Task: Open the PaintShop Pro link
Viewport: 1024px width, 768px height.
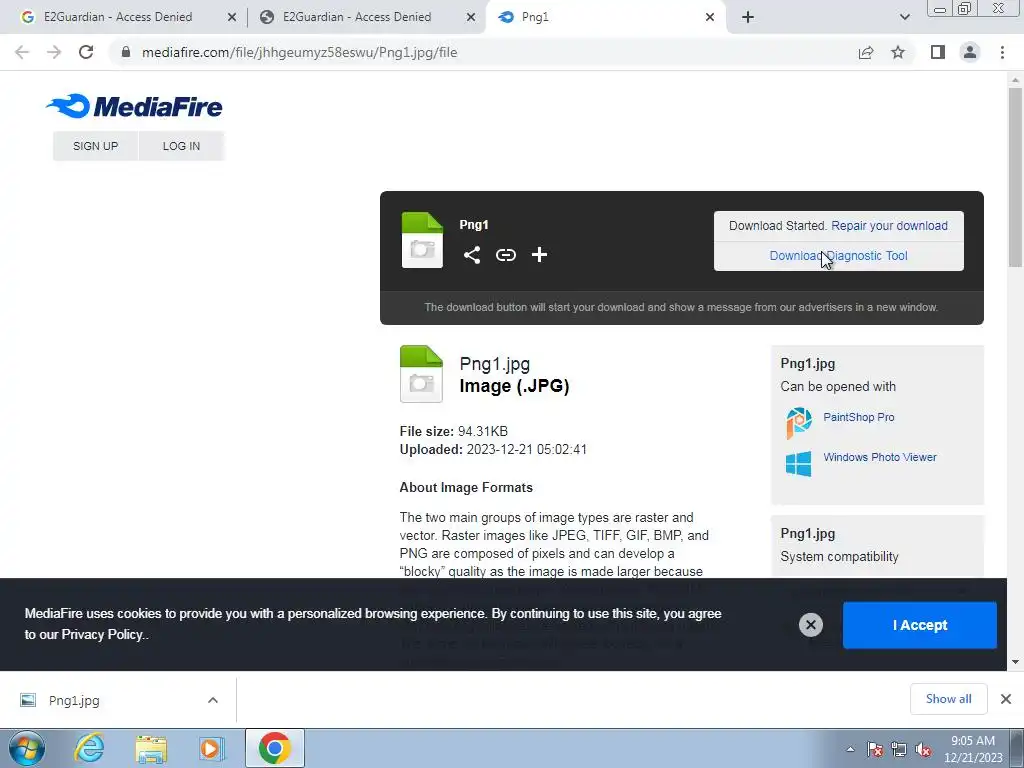Action: 859,417
